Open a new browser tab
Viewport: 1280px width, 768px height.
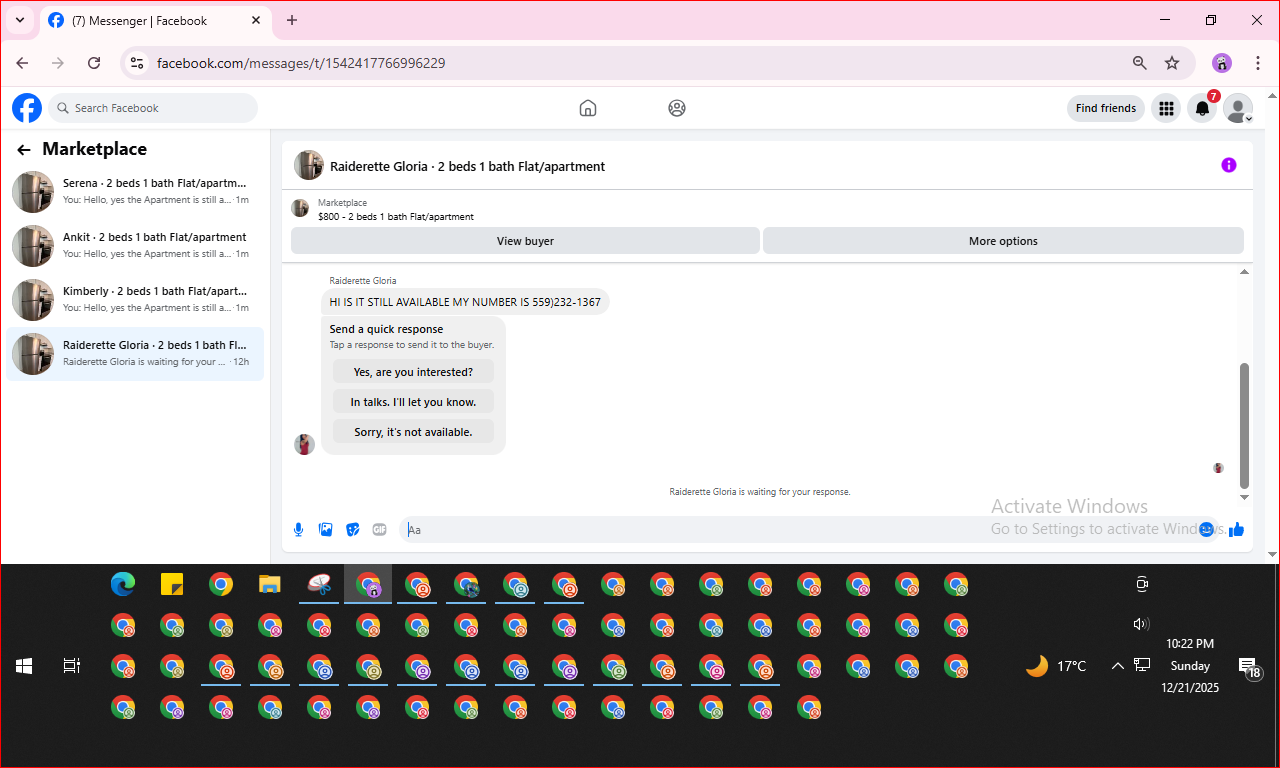292,20
